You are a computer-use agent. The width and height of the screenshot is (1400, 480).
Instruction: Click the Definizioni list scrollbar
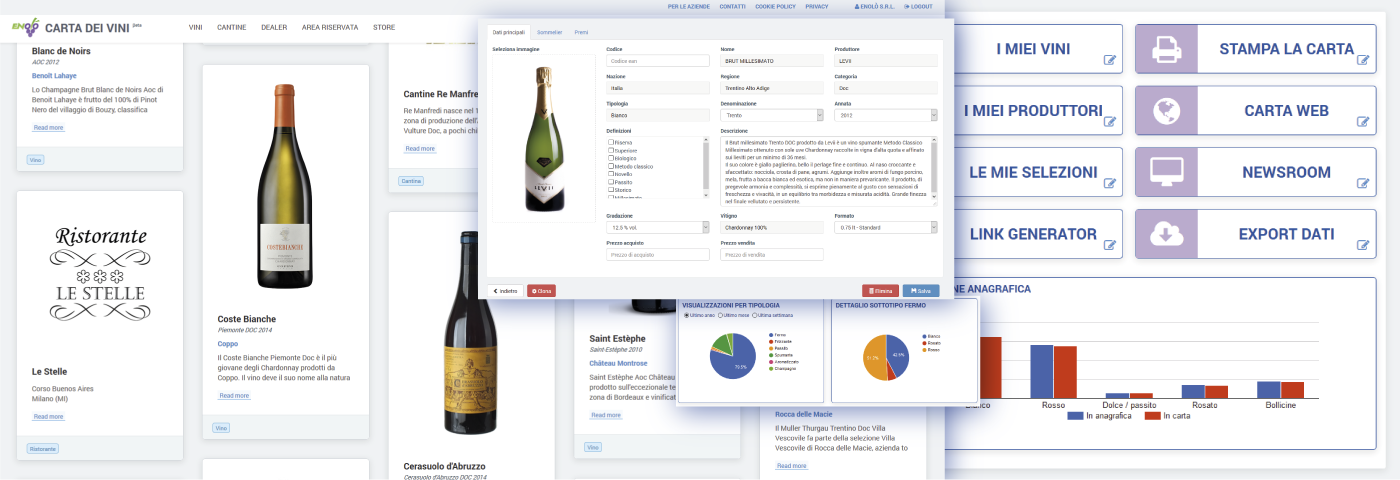click(x=707, y=168)
